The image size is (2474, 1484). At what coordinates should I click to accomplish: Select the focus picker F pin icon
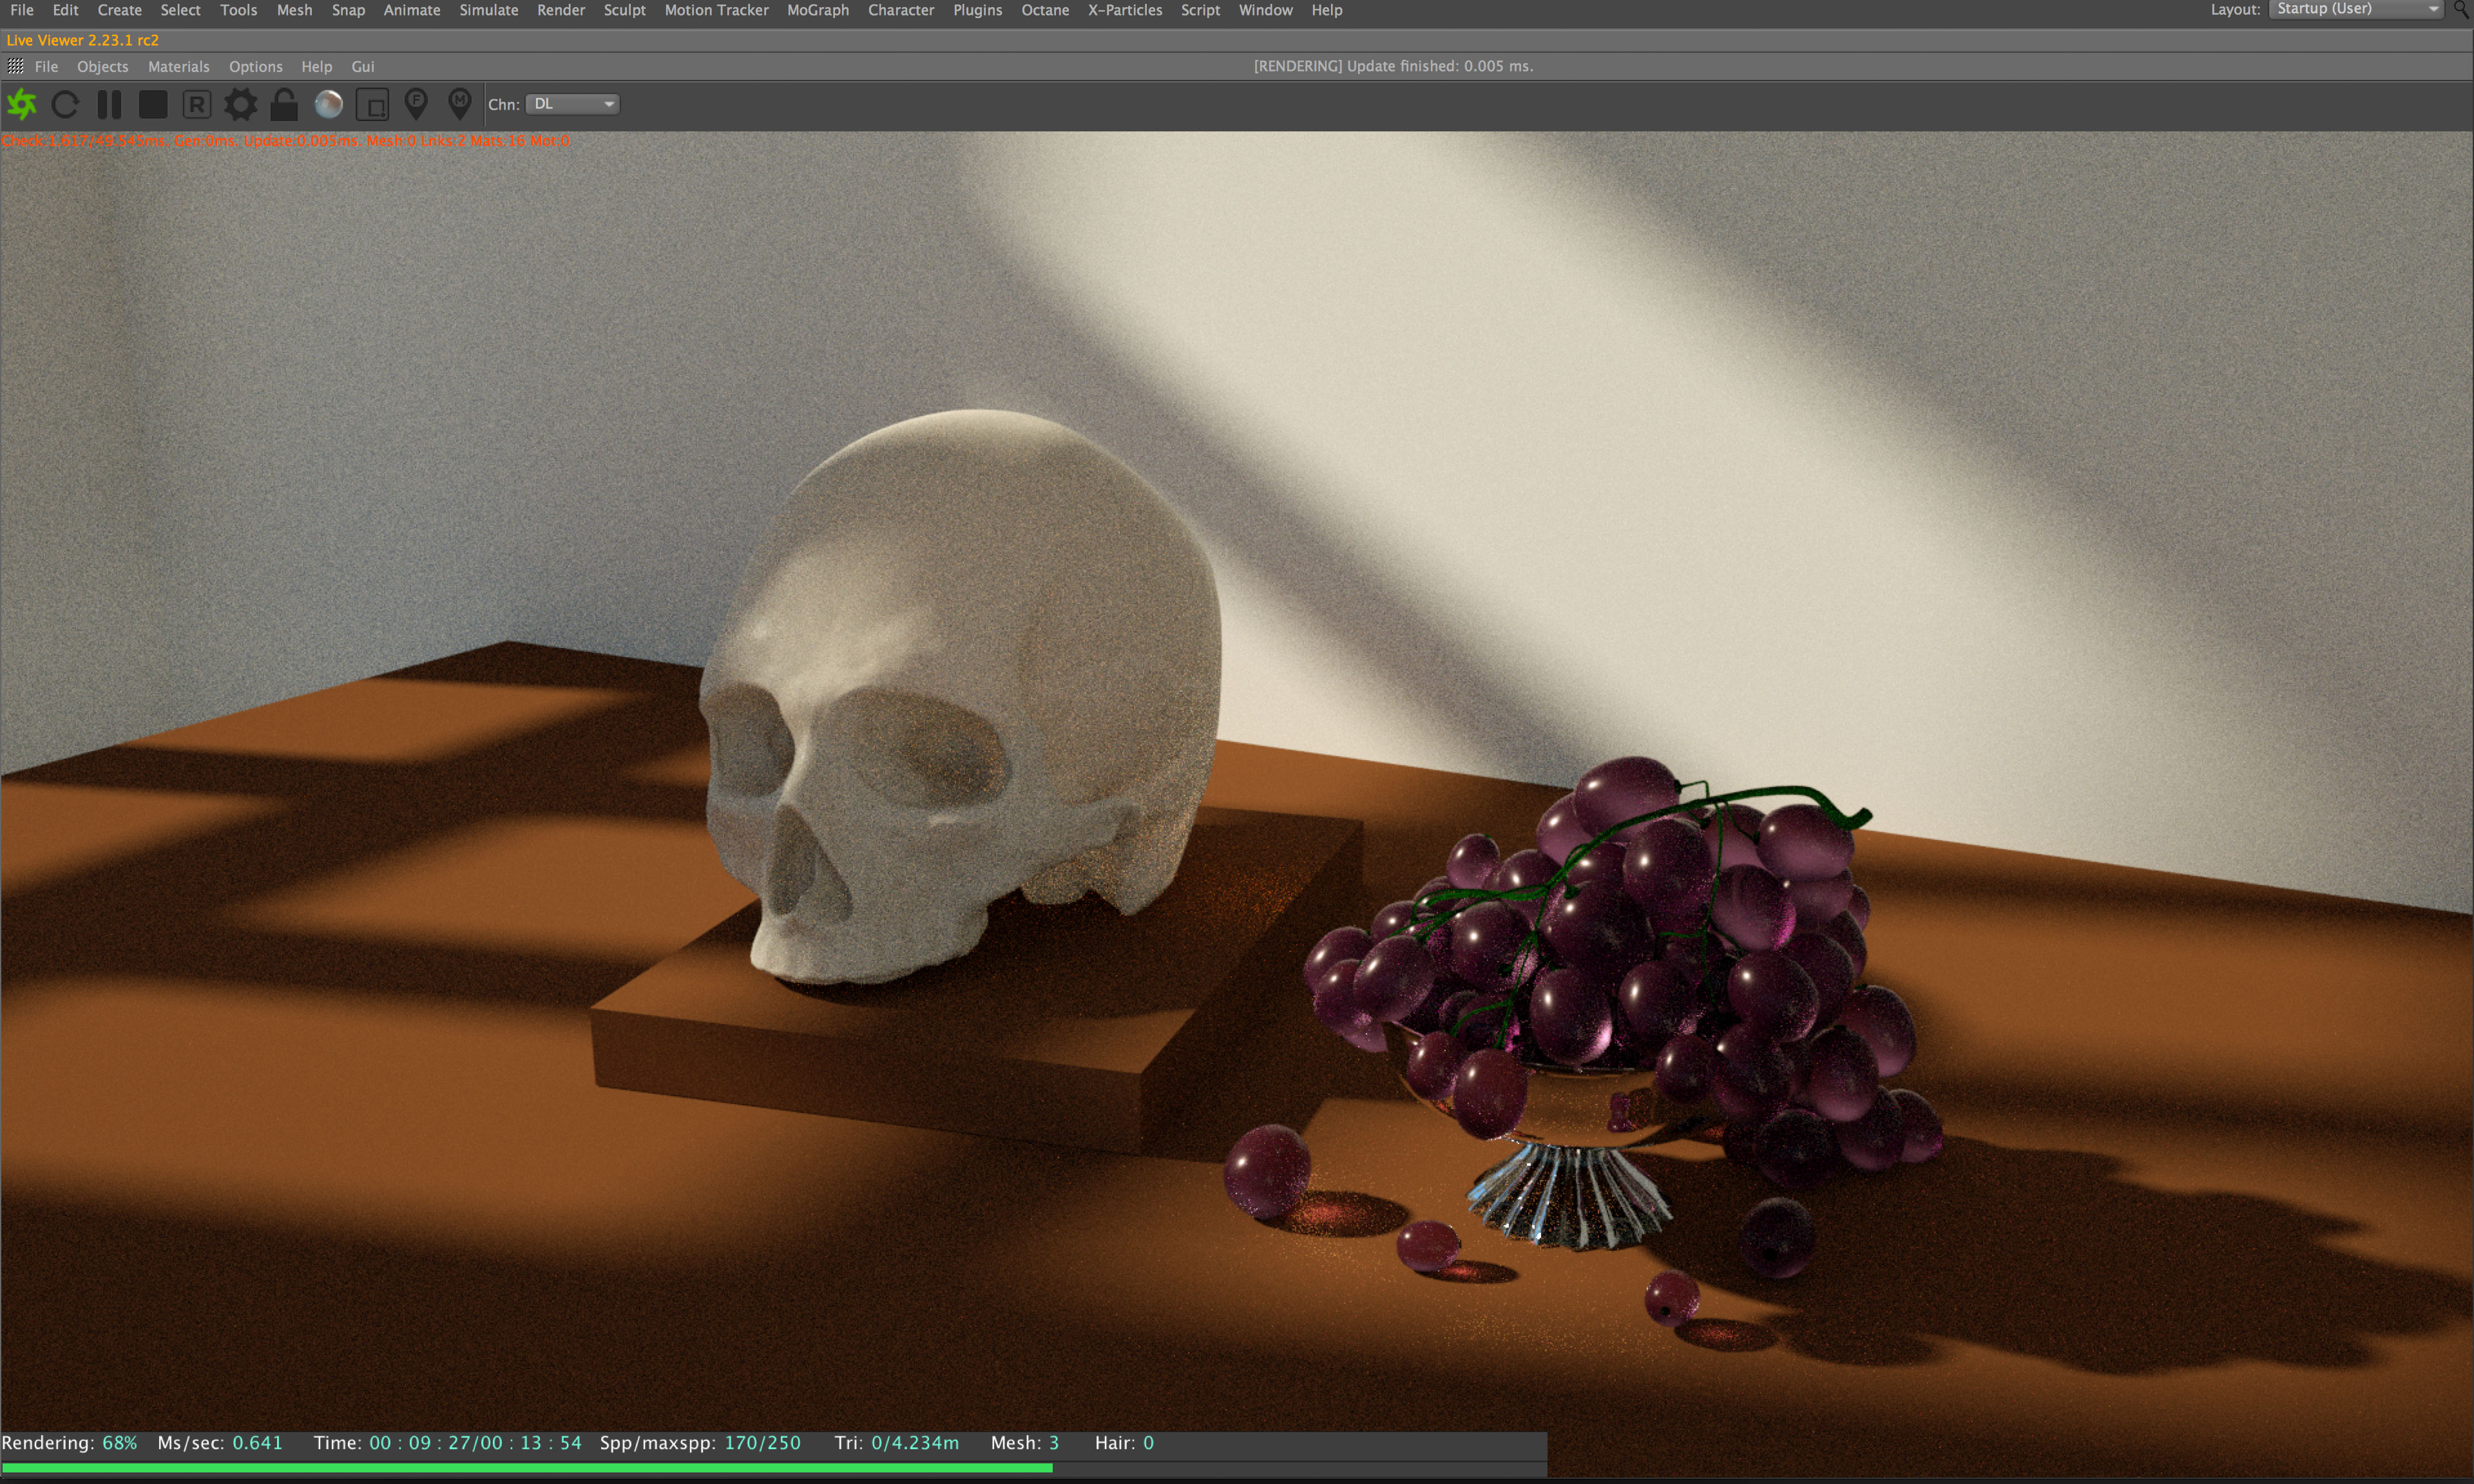[x=416, y=103]
